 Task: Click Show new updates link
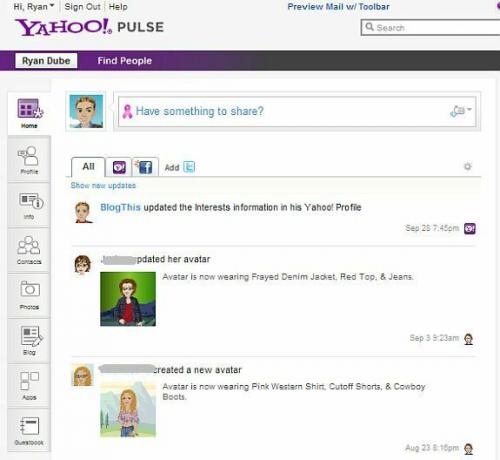103,186
